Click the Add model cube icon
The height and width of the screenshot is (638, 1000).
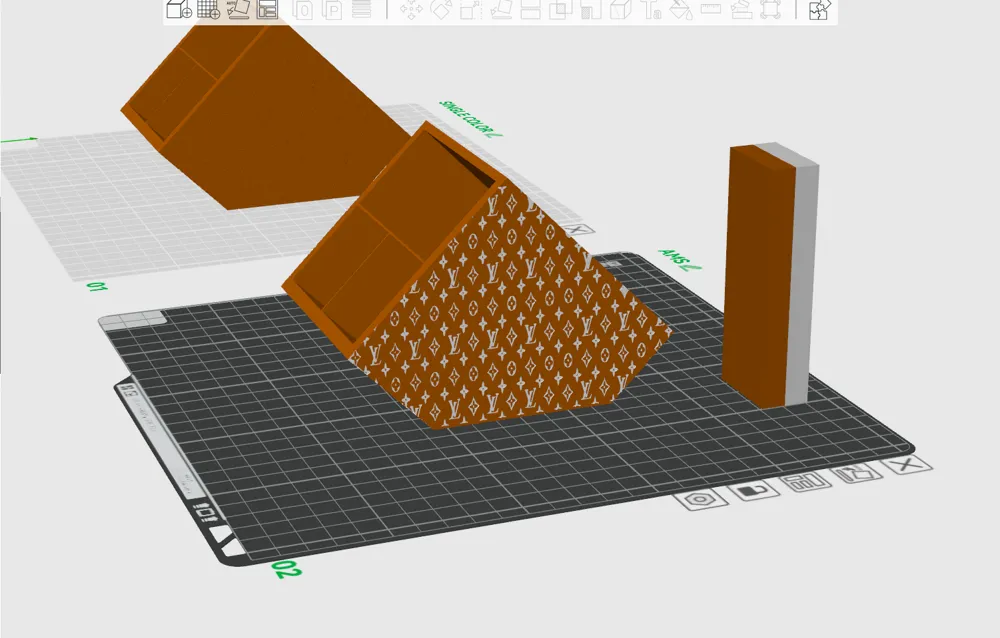(x=179, y=9)
